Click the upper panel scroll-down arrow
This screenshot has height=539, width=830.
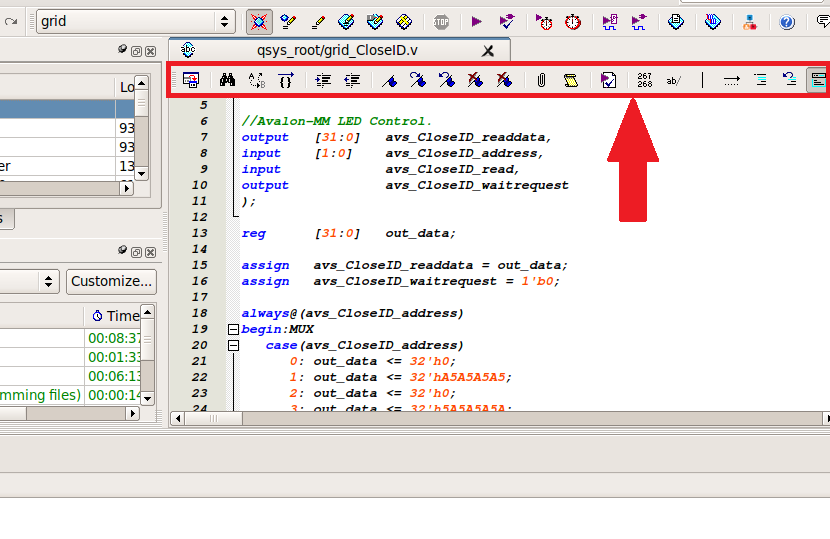tap(141, 174)
